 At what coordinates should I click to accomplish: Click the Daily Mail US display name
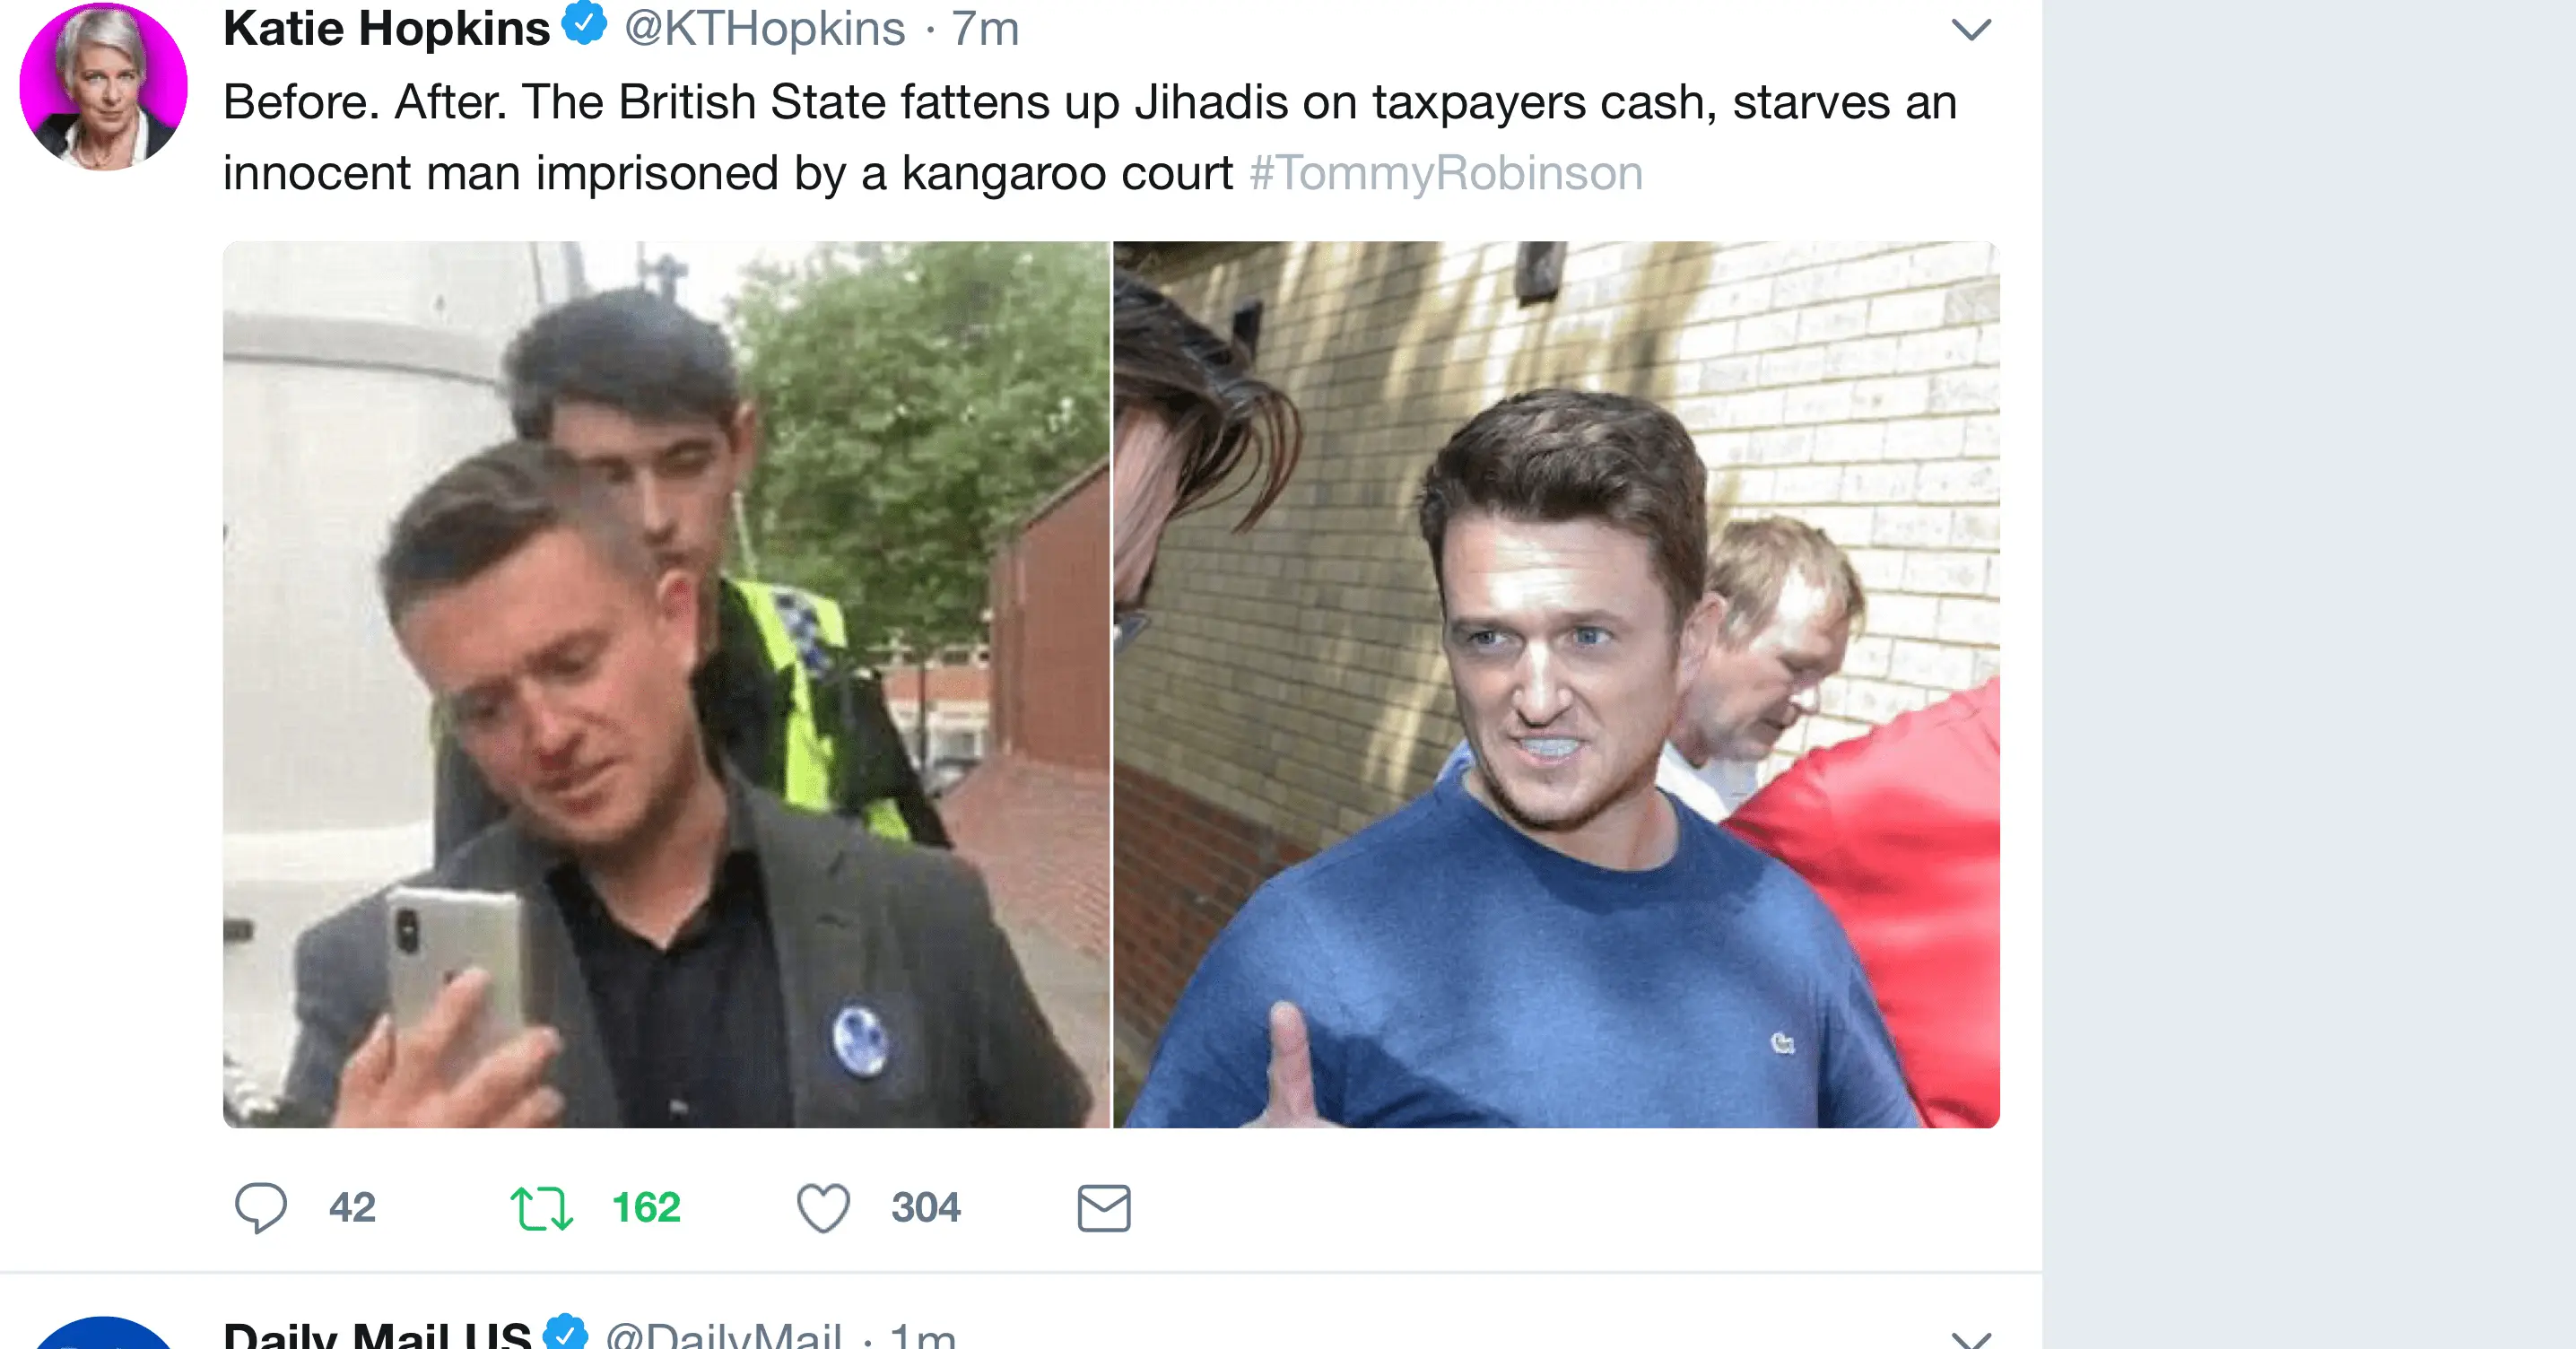[x=377, y=1334]
